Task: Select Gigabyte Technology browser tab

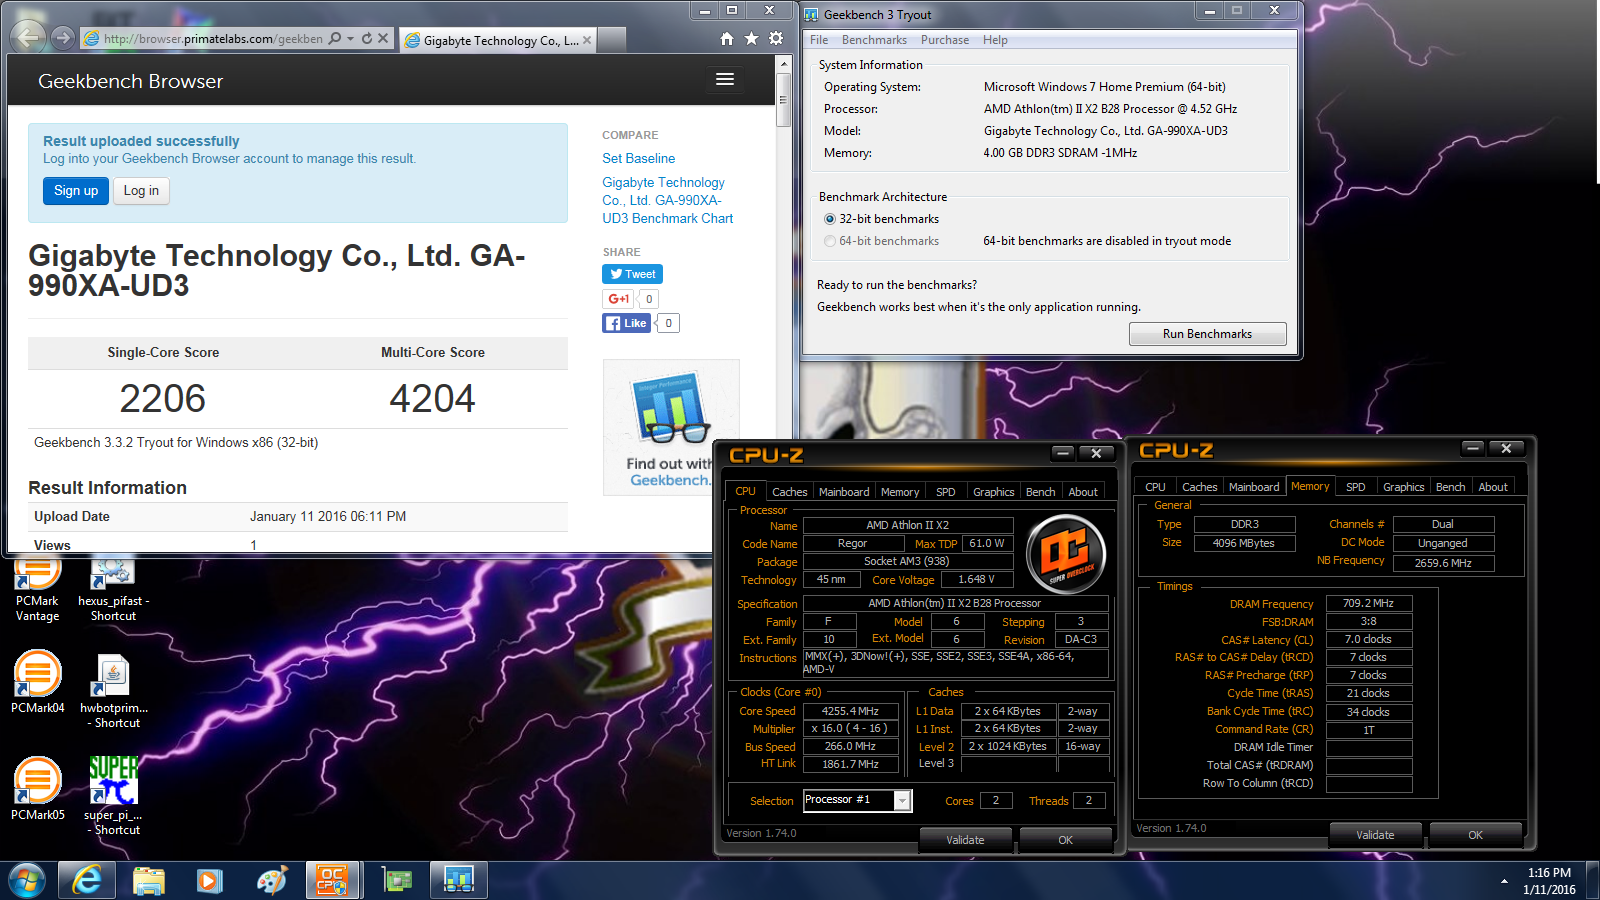Action: pyautogui.click(x=498, y=40)
